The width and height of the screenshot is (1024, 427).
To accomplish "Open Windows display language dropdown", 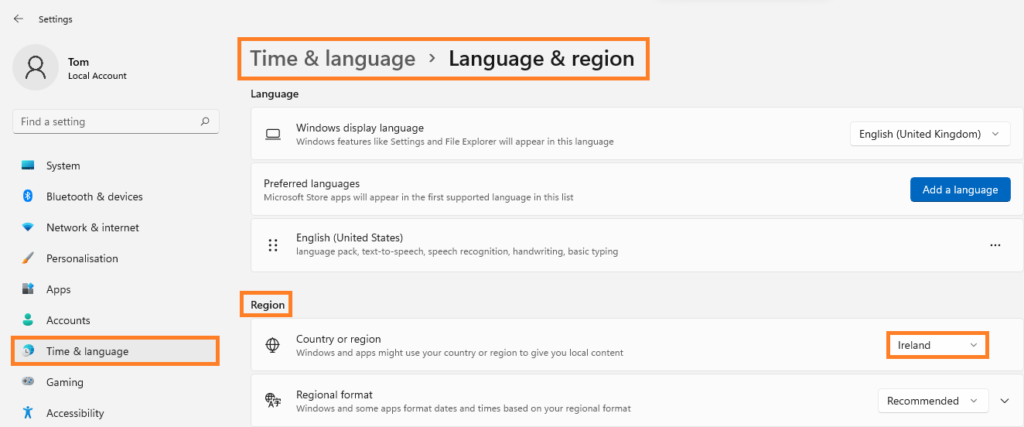I will coord(929,134).
